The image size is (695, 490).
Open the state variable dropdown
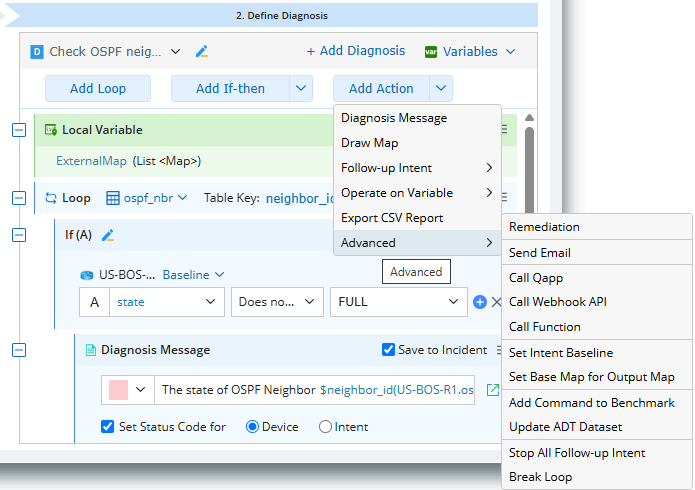coord(168,301)
